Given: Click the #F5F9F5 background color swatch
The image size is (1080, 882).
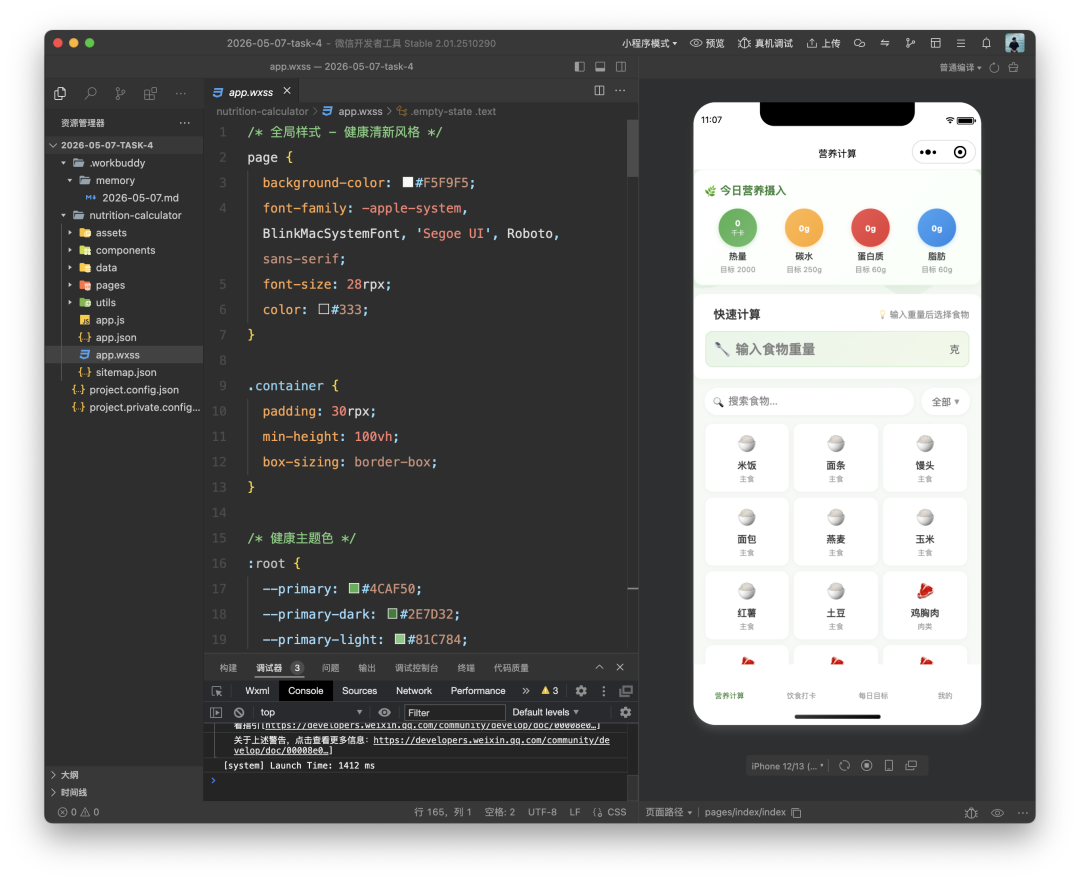Looking at the screenshot, I should pos(408,182).
